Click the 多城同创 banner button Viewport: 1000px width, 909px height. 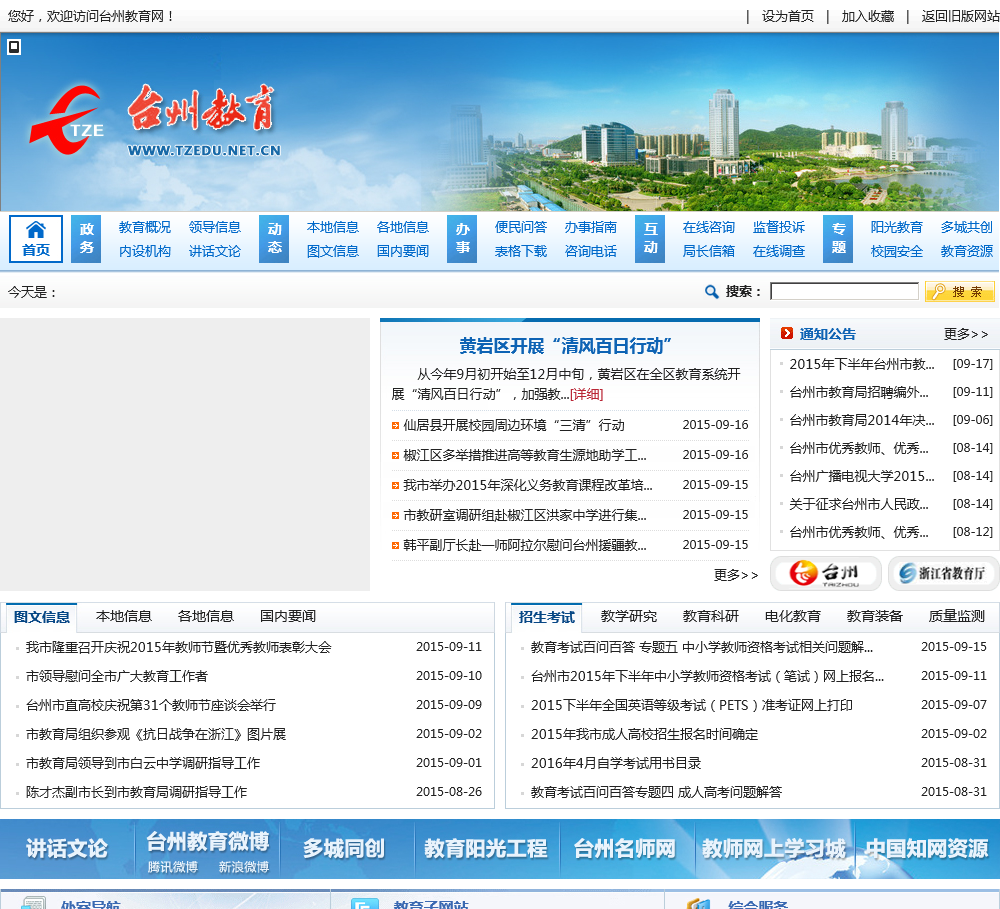344,848
